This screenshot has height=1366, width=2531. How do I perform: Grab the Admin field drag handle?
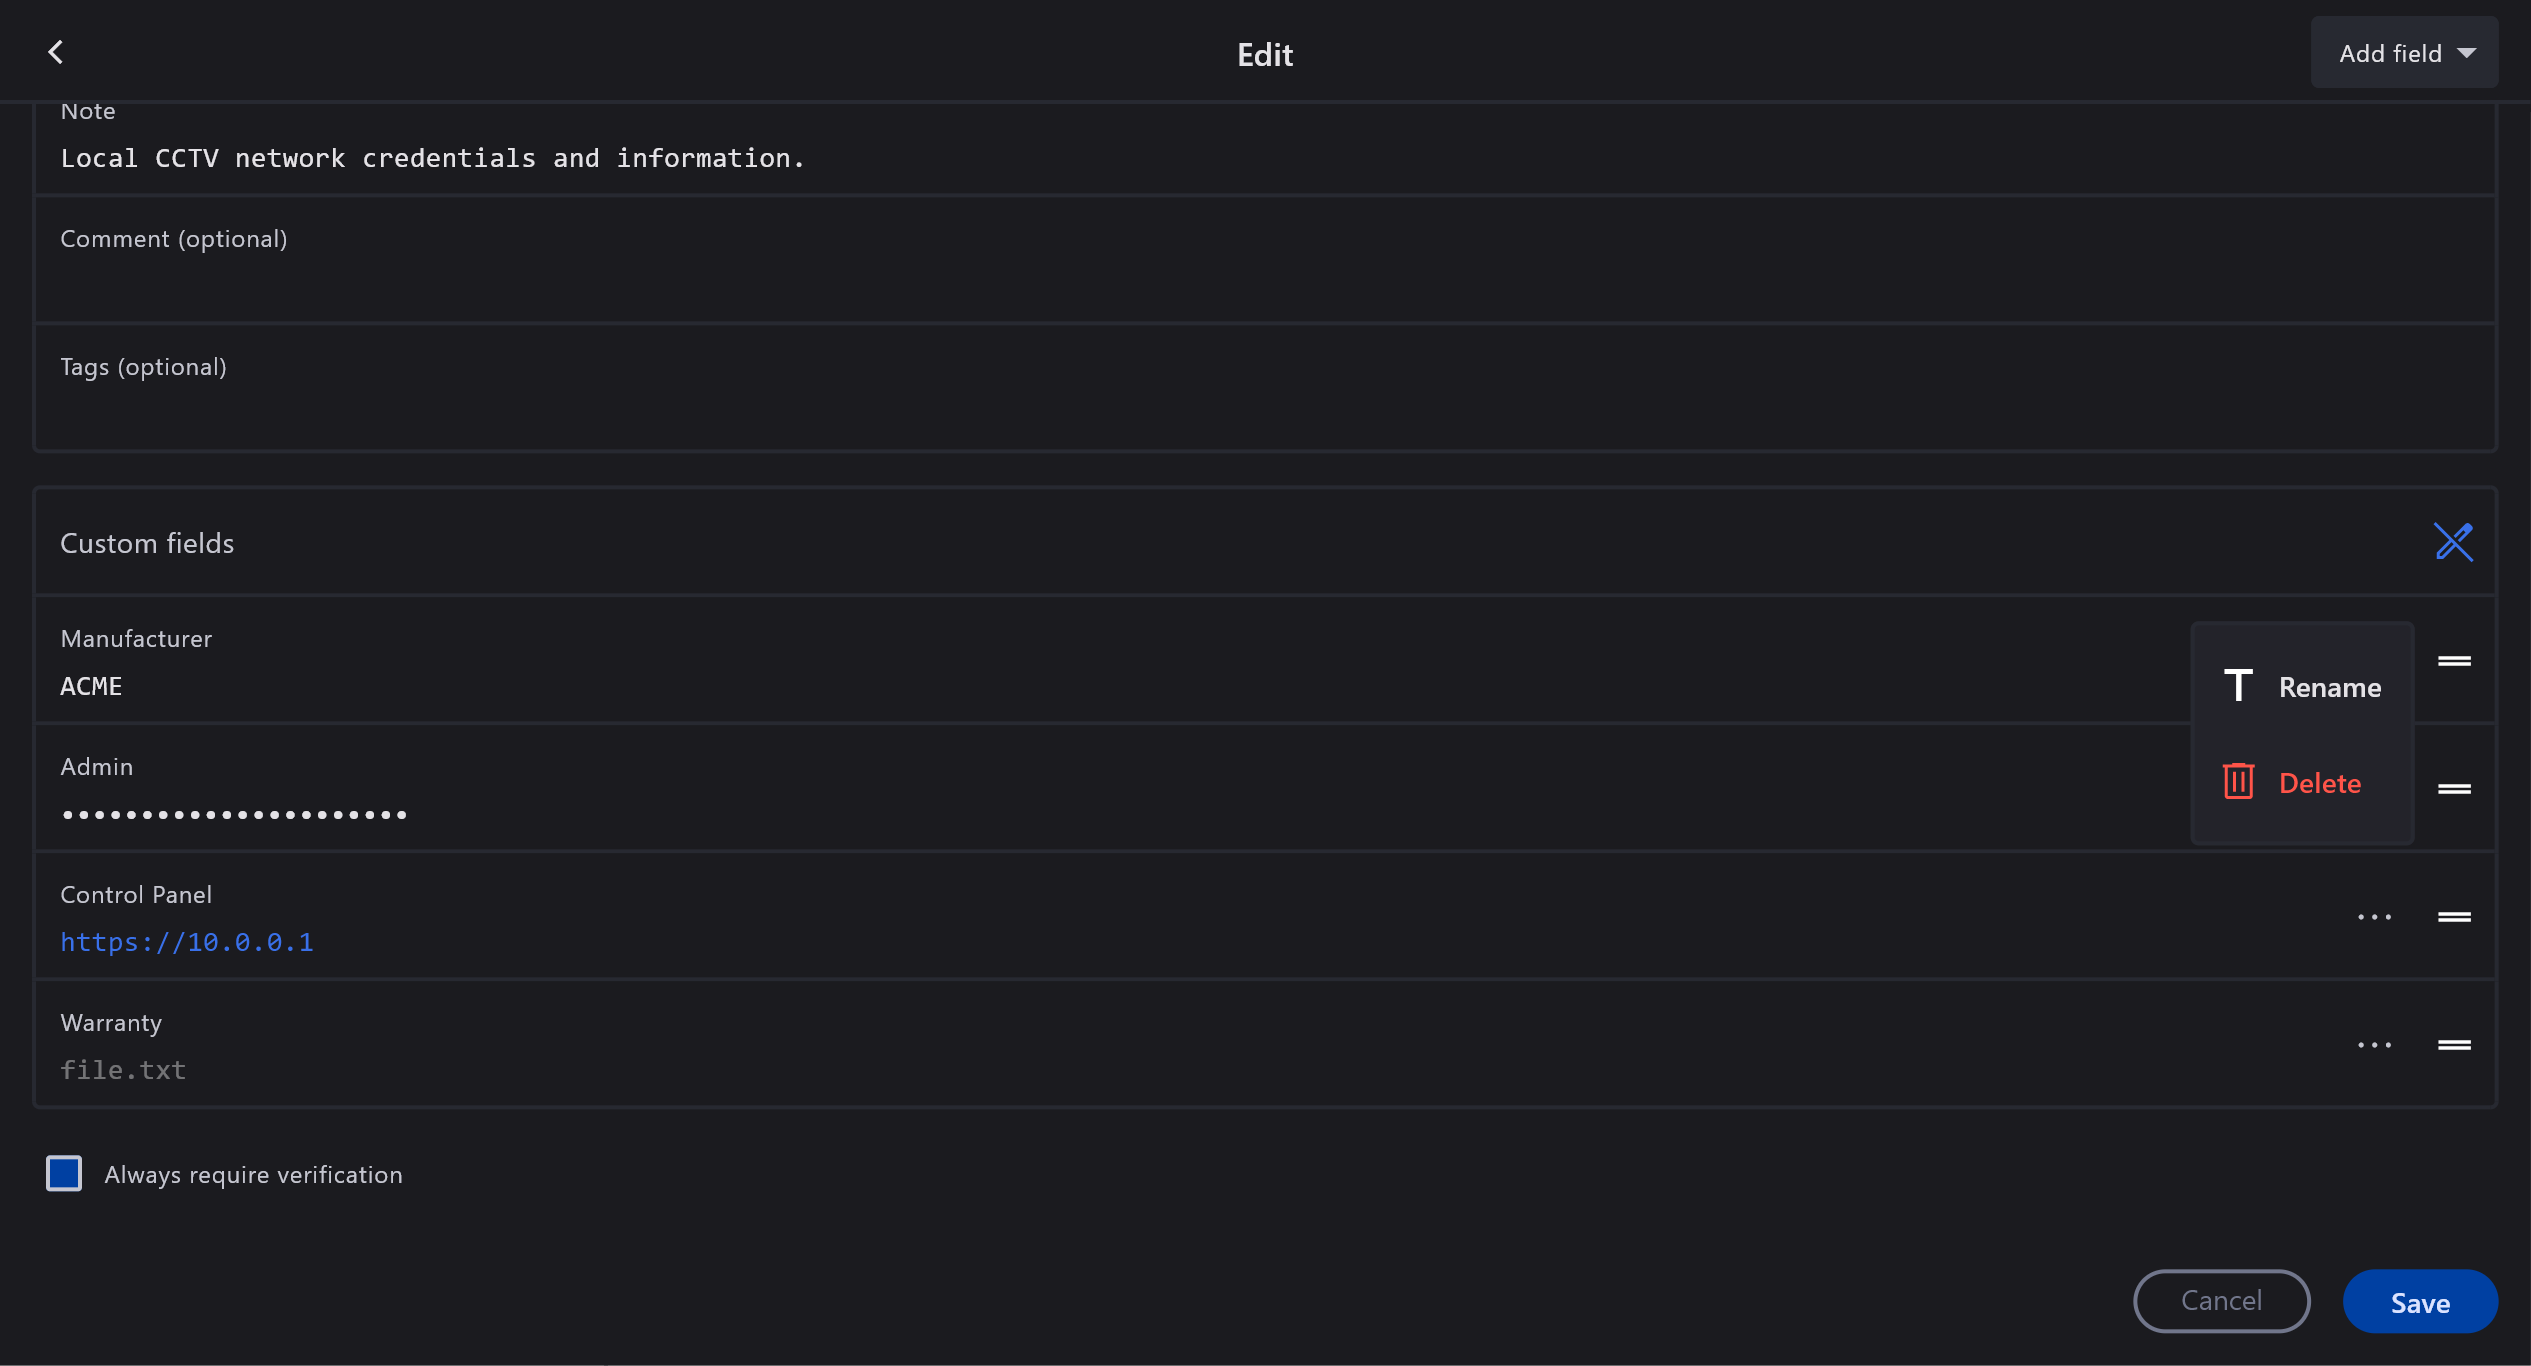tap(2454, 788)
